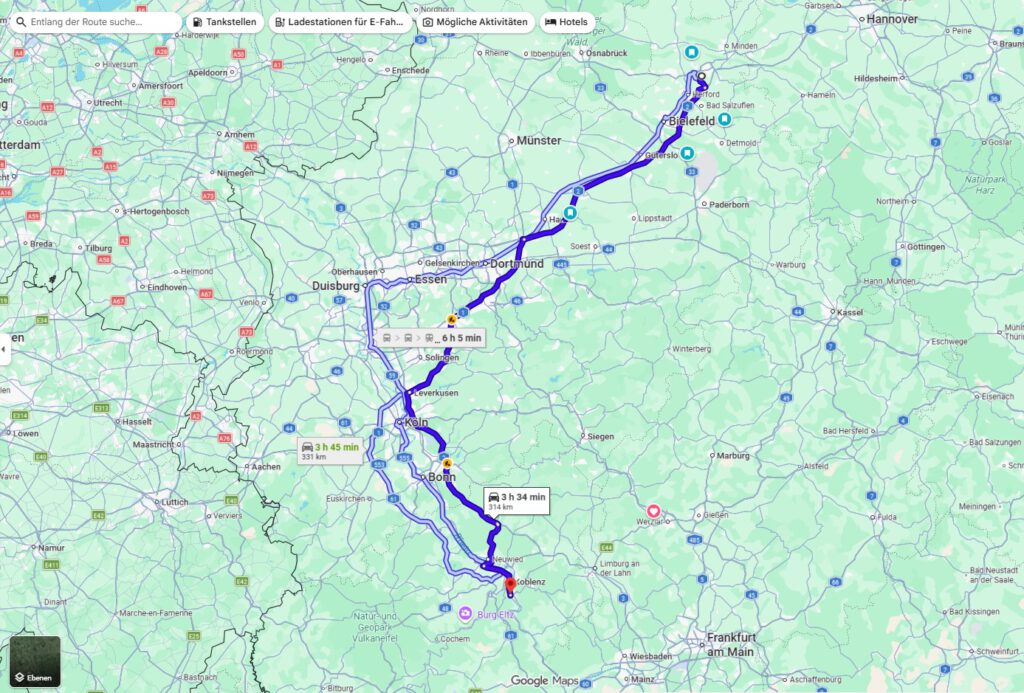Select the 6 h 5 min transit route
Screen dimensions: 1024x693
tap(431, 338)
